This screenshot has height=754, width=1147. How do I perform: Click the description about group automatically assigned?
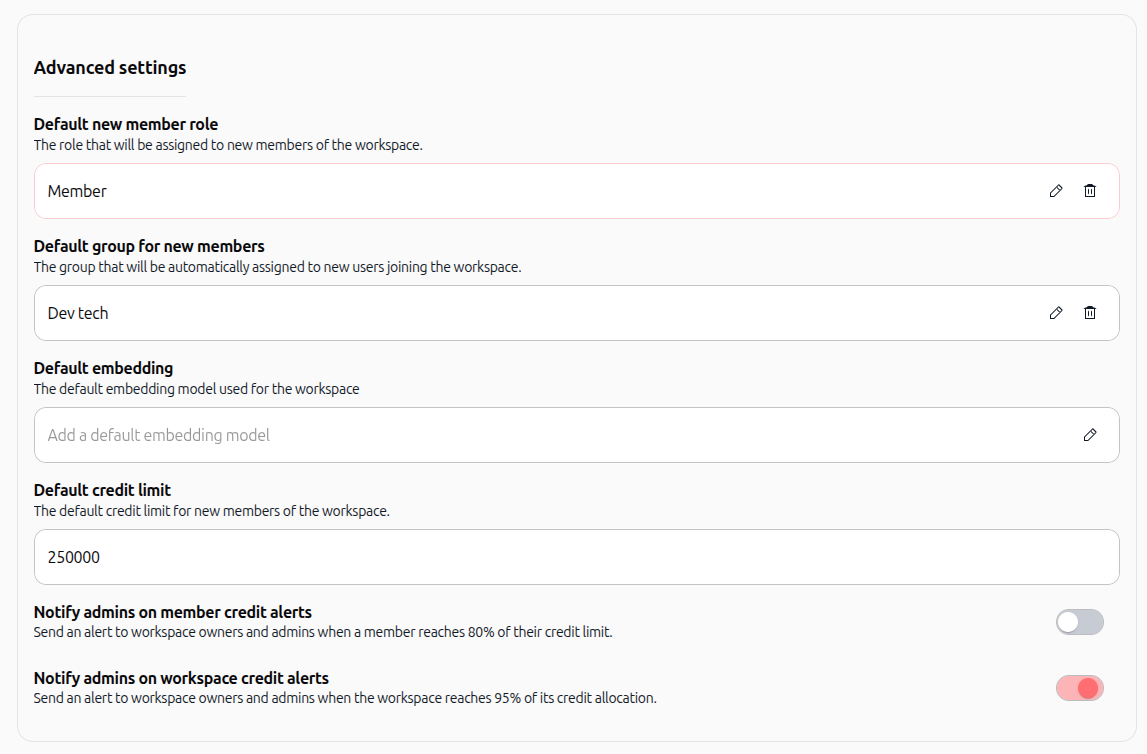[x=277, y=267]
